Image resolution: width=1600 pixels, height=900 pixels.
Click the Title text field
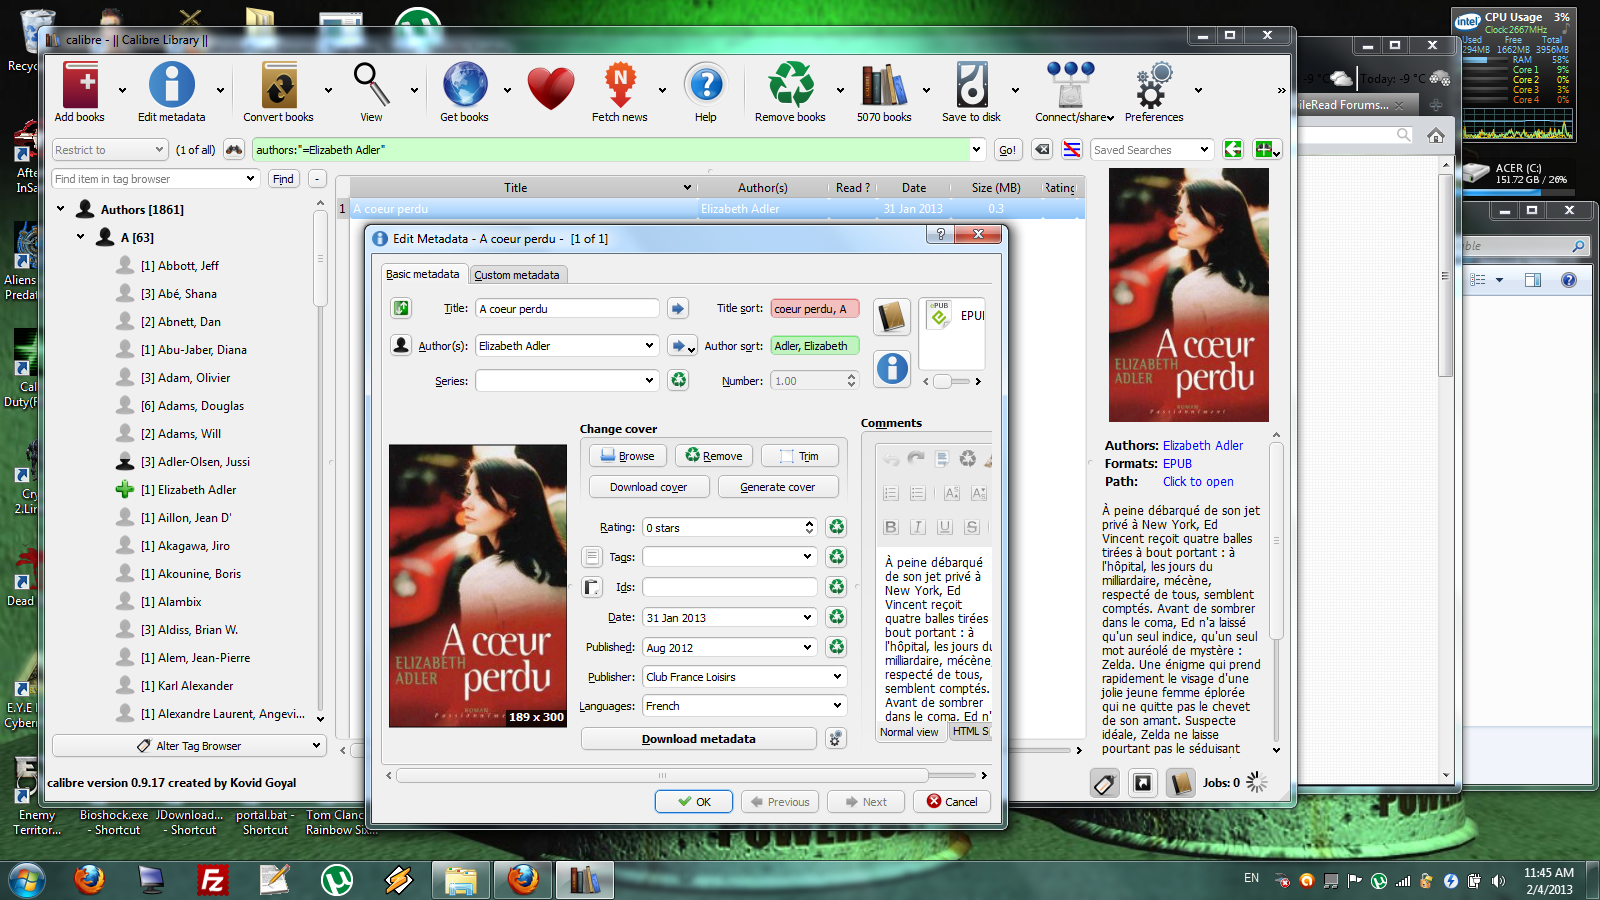pyautogui.click(x=567, y=309)
